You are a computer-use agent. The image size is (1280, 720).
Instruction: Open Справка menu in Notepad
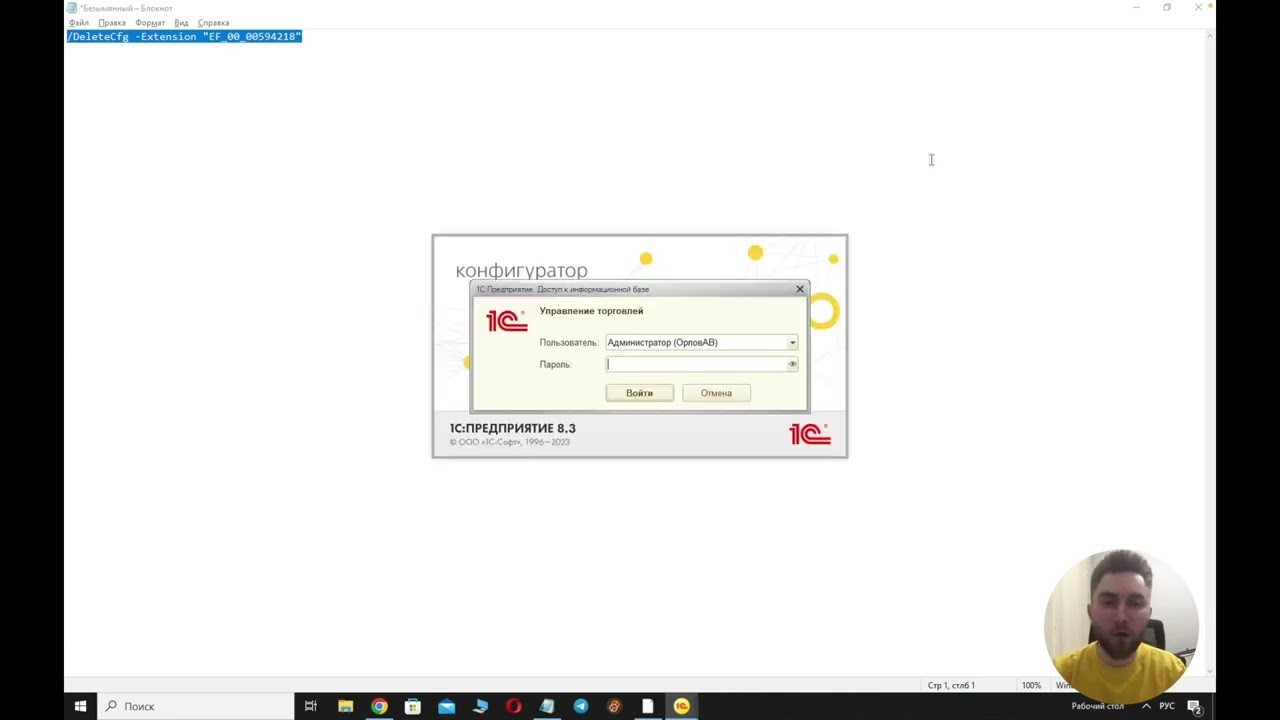[x=213, y=23]
